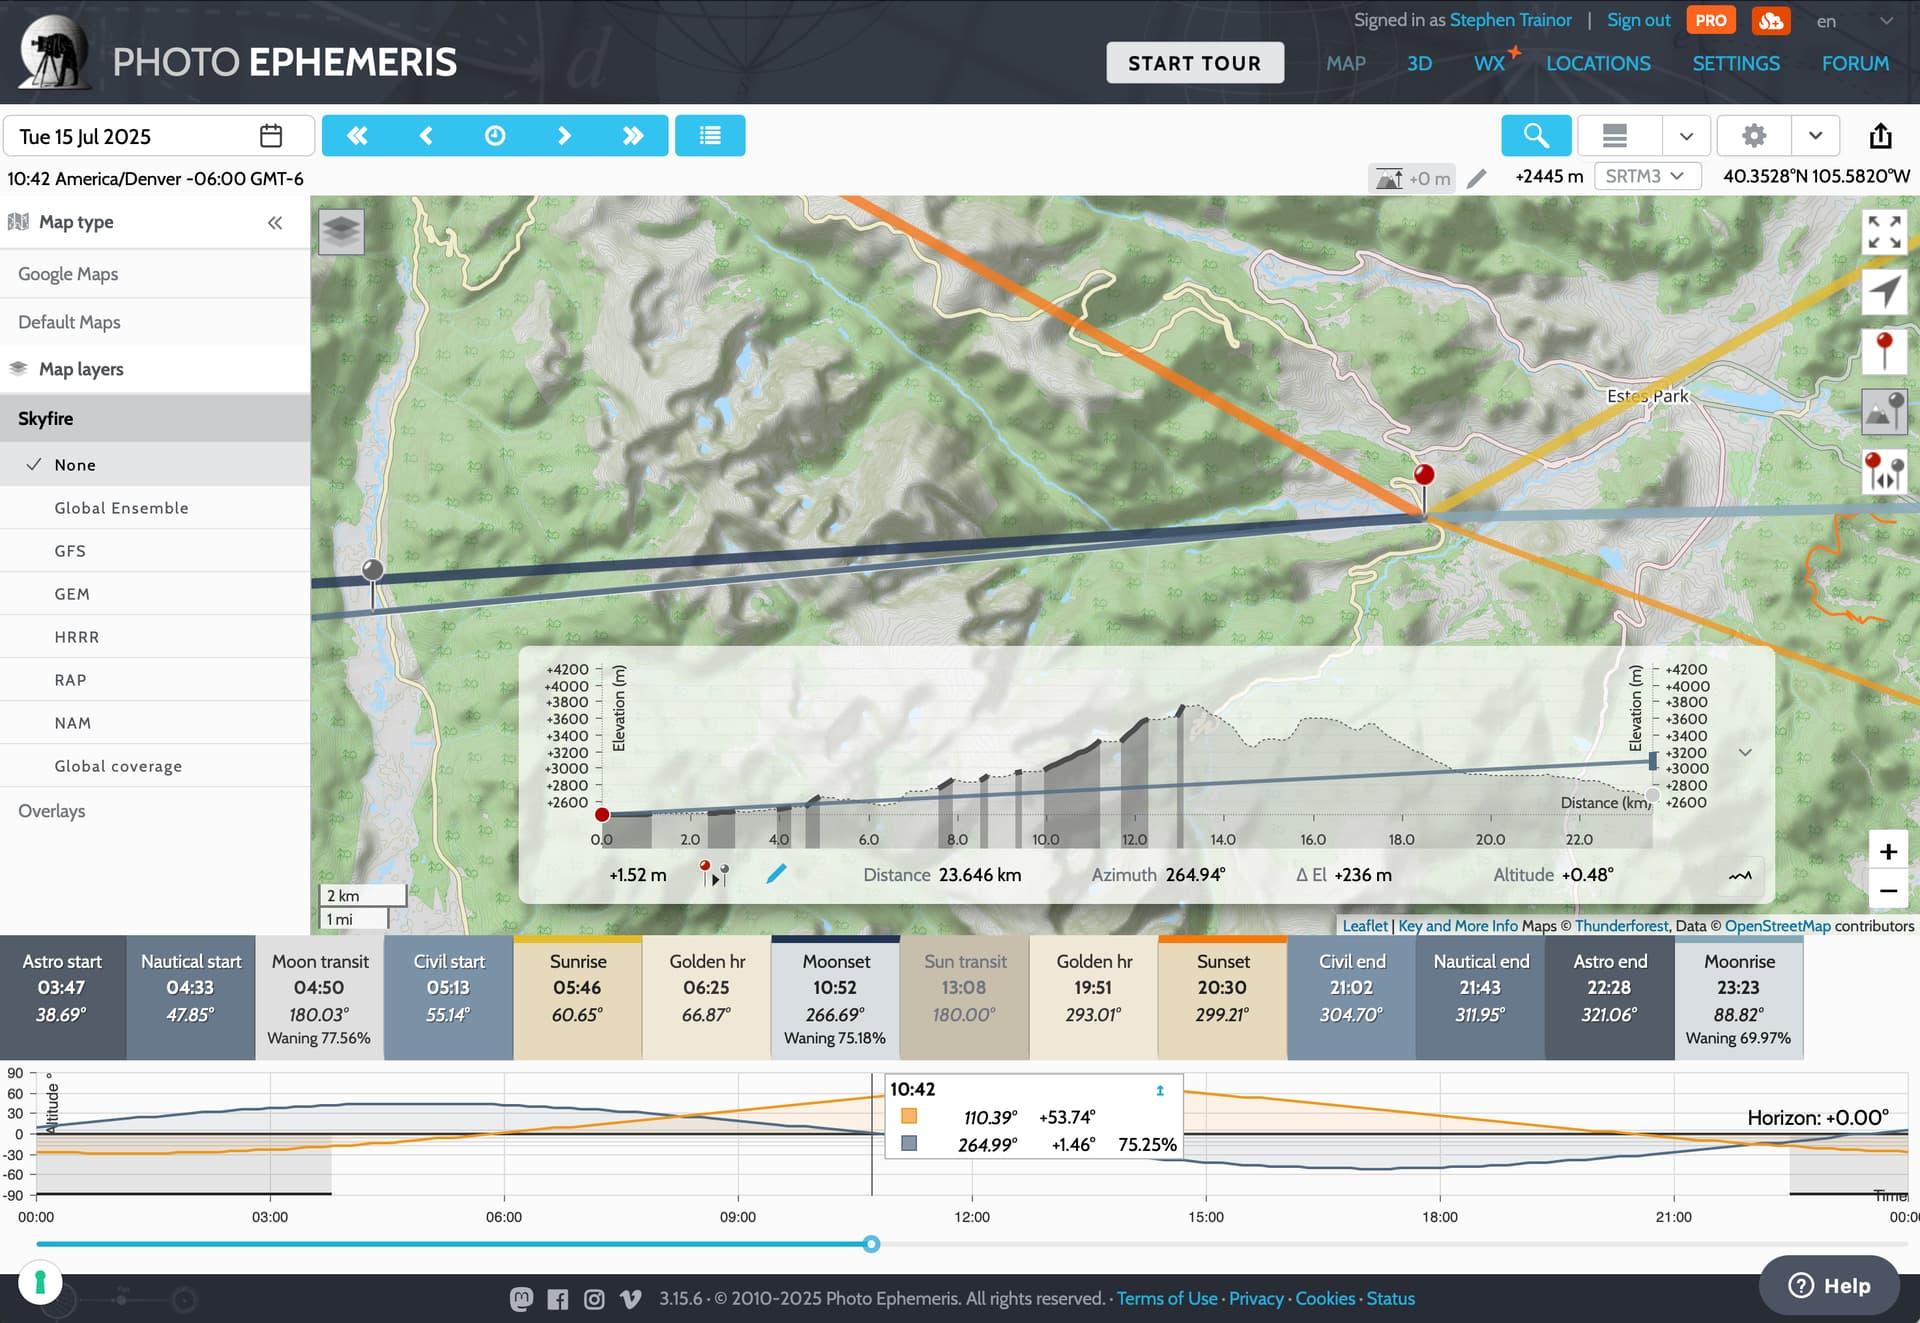Toggle the elevation profile chart icon

click(x=1740, y=875)
